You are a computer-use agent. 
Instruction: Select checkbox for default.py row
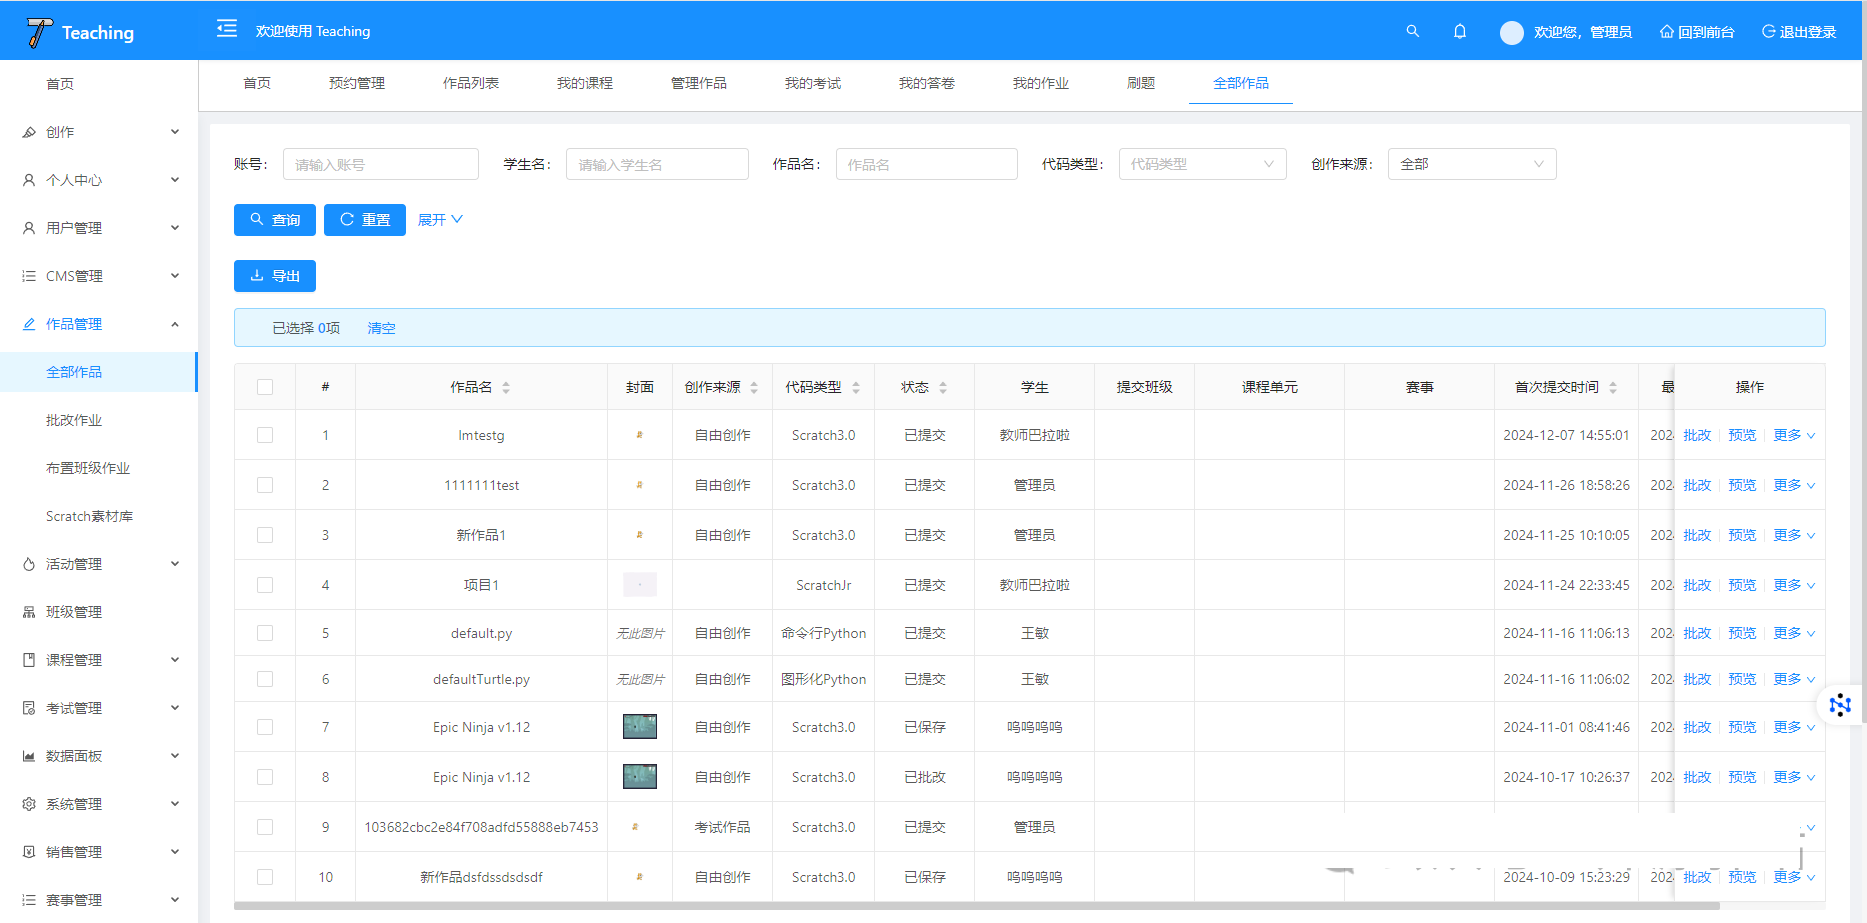[x=265, y=633]
